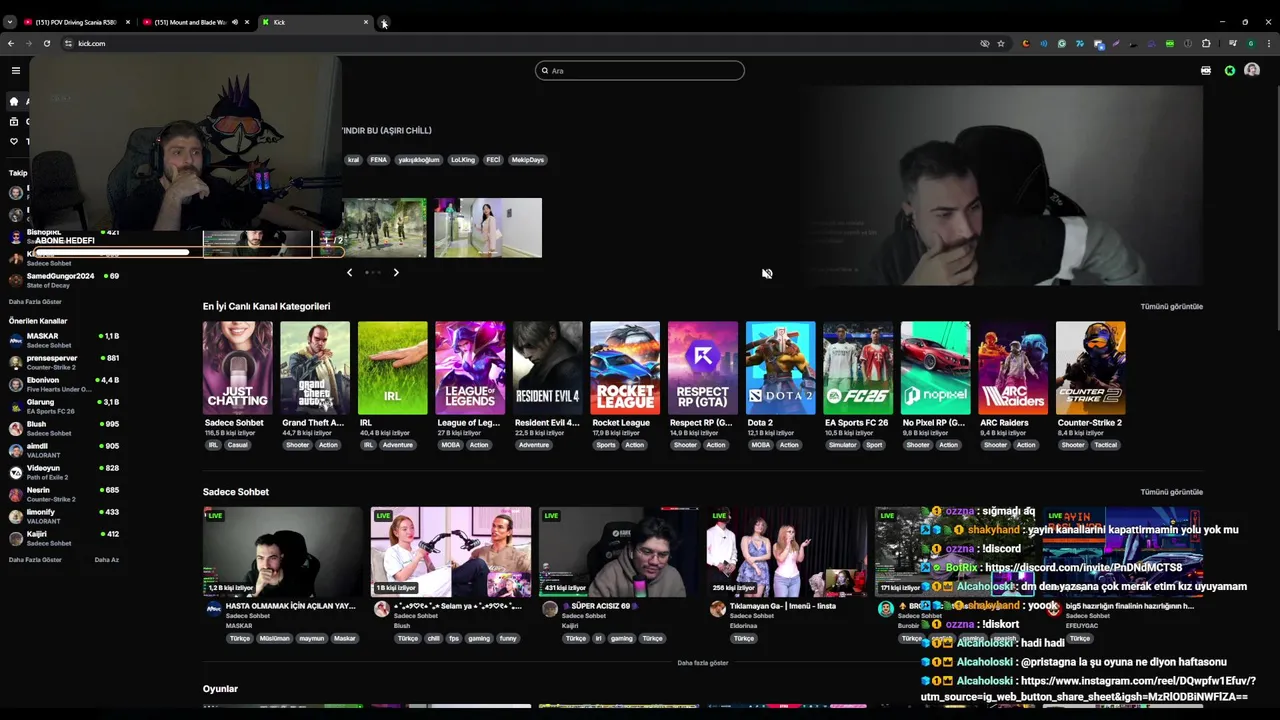The image size is (1280, 720).
Task: Click the Ara search field
Action: [x=640, y=70]
